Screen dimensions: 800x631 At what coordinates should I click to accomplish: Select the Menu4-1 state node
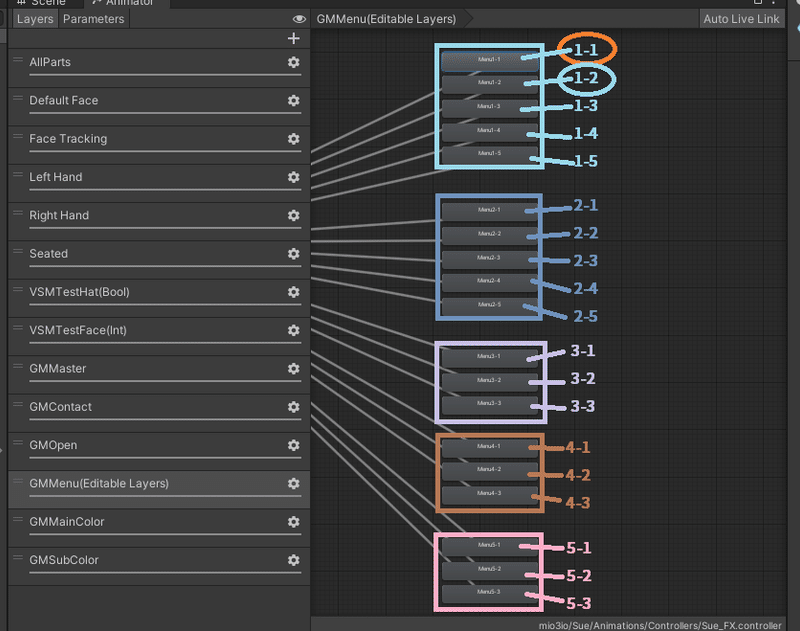click(490, 447)
